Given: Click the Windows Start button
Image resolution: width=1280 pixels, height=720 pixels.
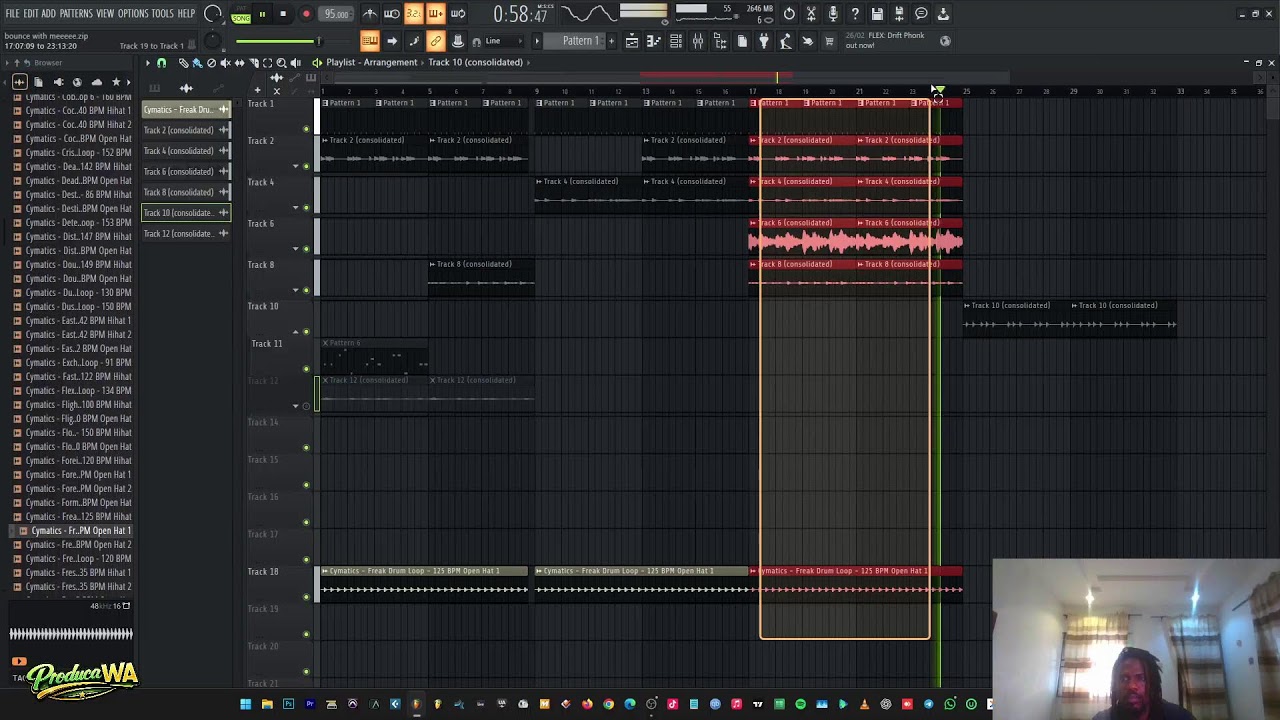Looking at the screenshot, I should (x=245, y=705).
